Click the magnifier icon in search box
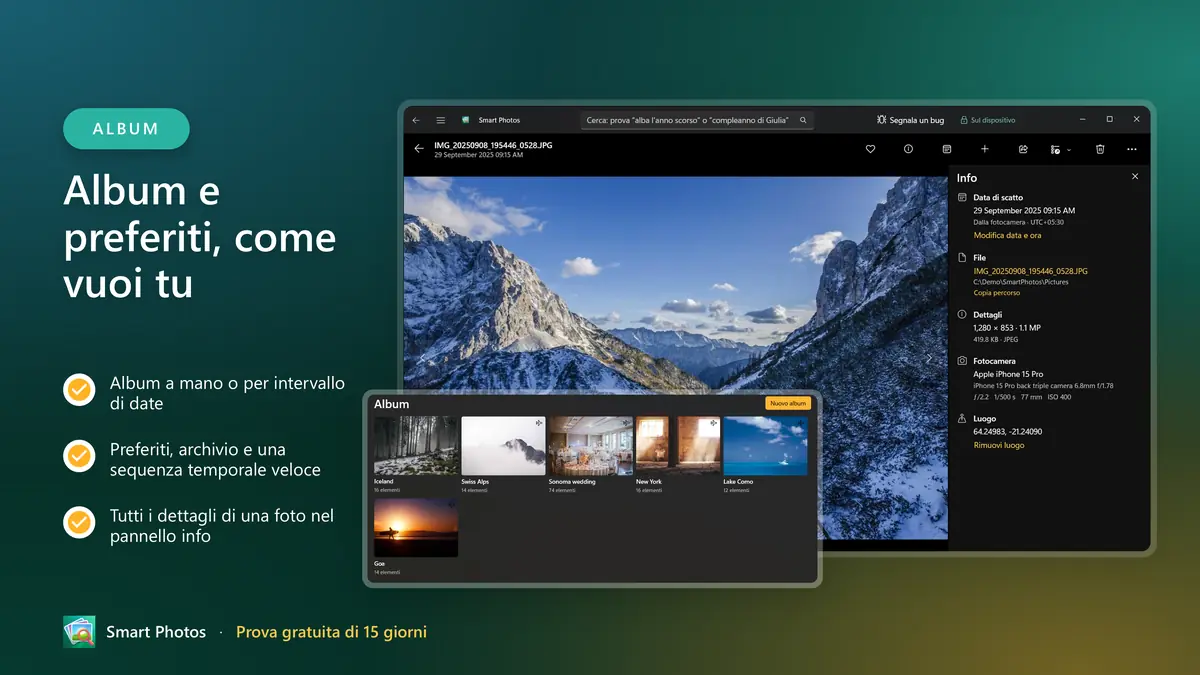 [803, 120]
